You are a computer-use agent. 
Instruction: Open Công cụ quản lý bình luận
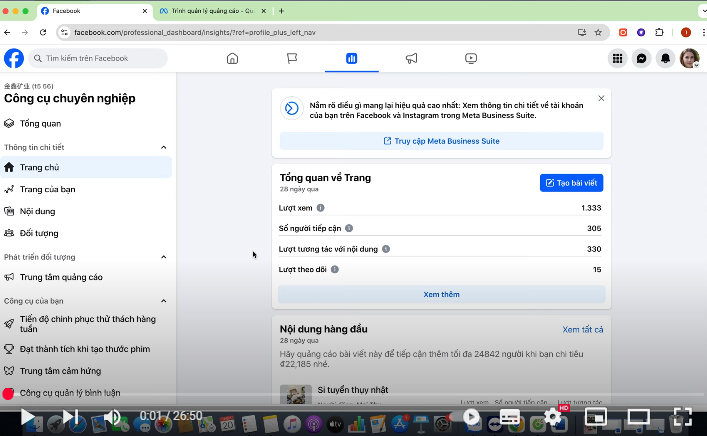[x=86, y=393]
